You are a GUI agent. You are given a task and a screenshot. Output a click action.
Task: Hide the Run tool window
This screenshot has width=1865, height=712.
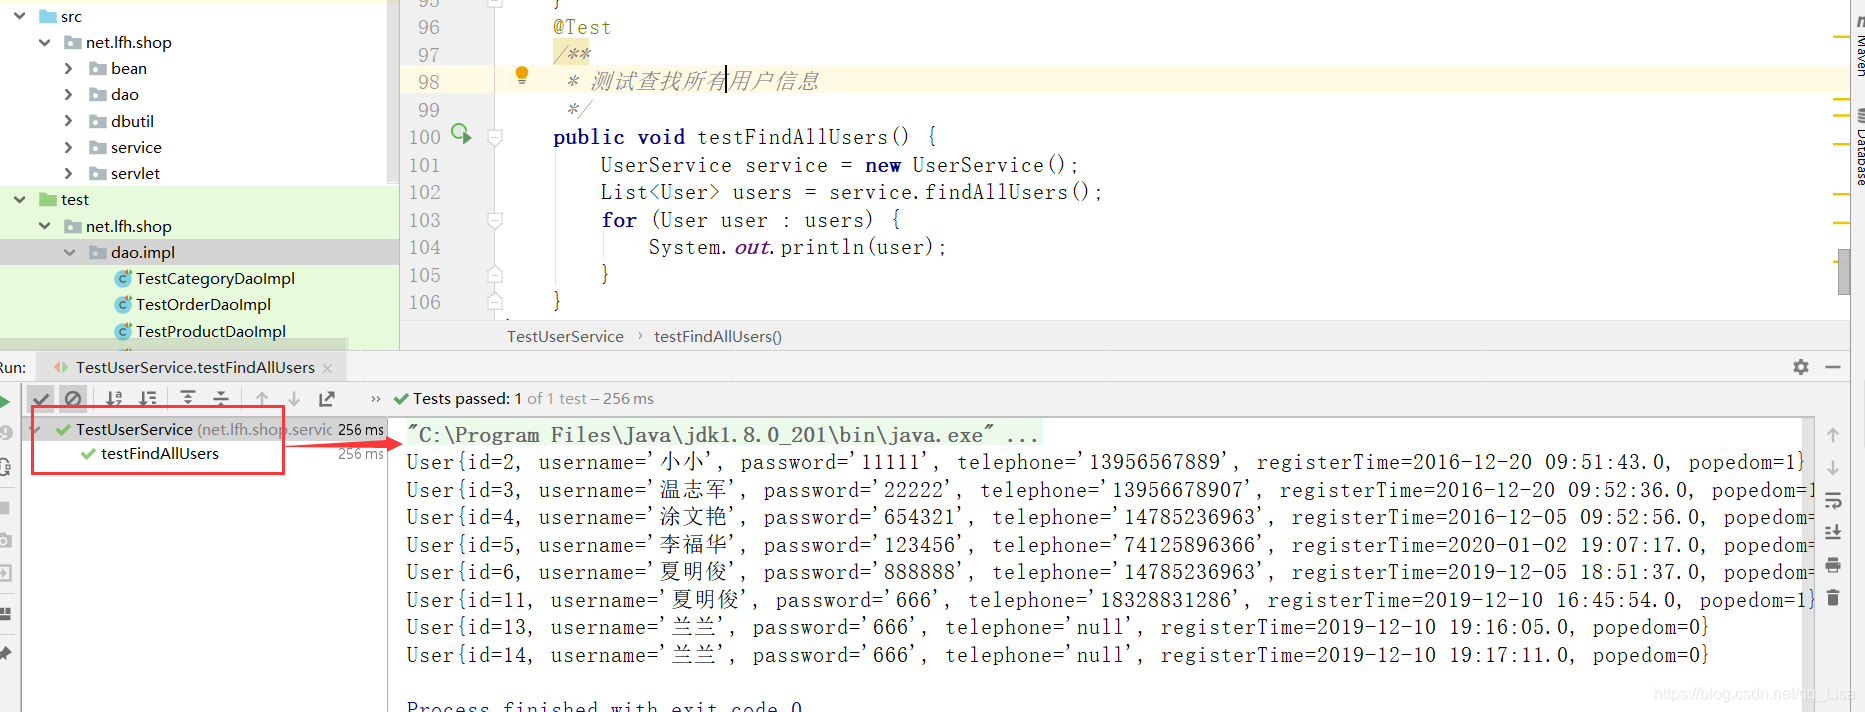click(1833, 367)
